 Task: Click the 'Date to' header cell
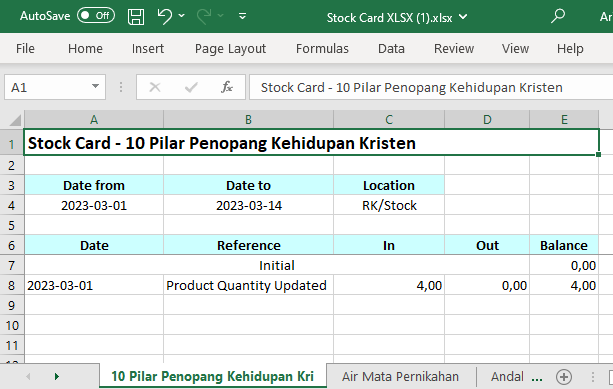click(248, 185)
